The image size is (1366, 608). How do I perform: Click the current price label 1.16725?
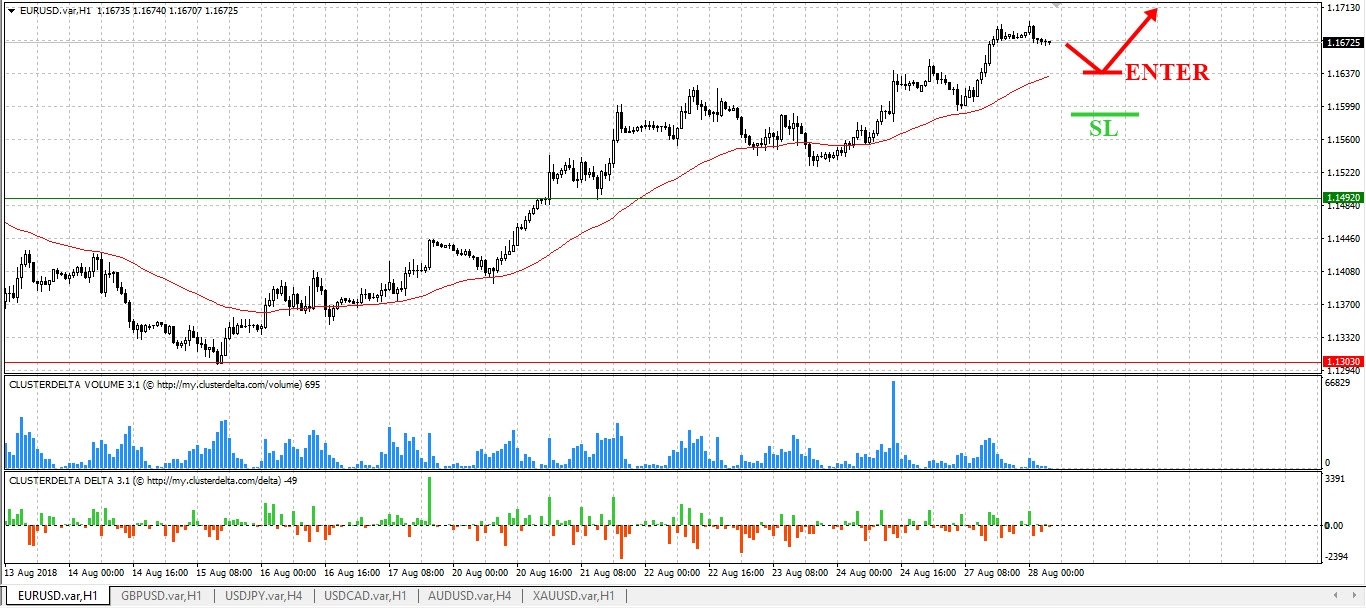coord(1341,43)
